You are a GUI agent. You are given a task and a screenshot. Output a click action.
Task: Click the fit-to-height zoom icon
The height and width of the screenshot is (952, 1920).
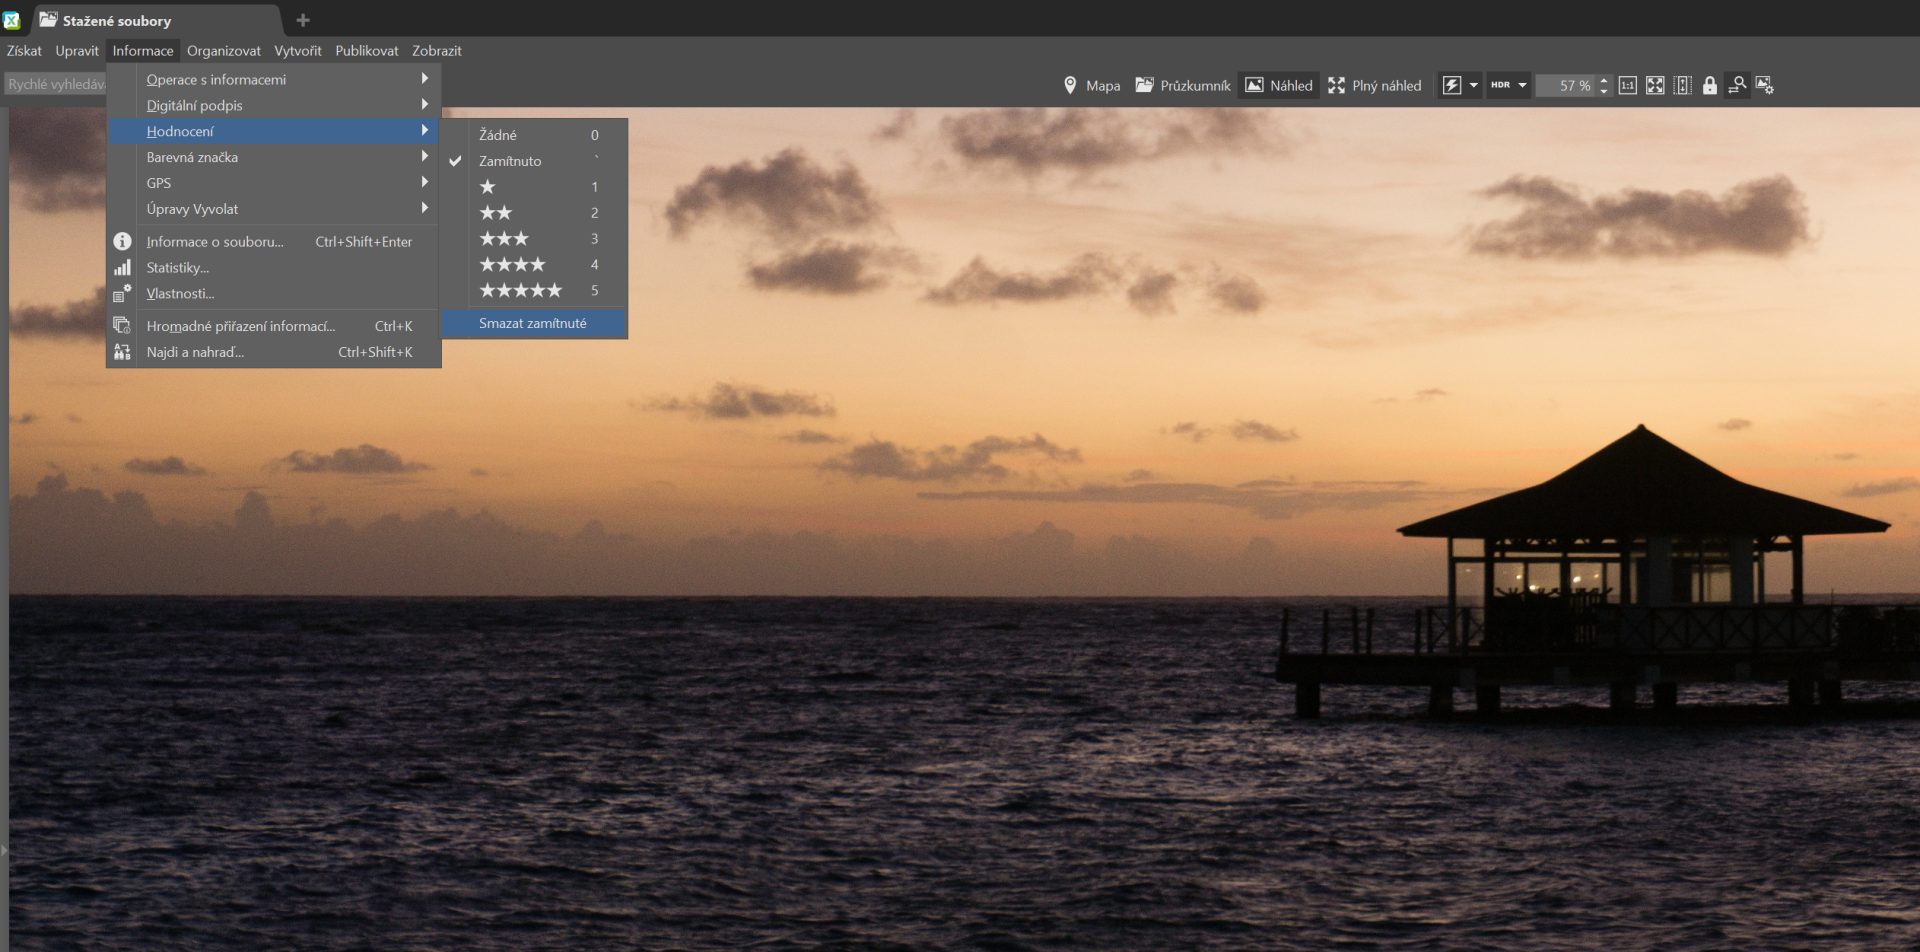click(x=1683, y=86)
